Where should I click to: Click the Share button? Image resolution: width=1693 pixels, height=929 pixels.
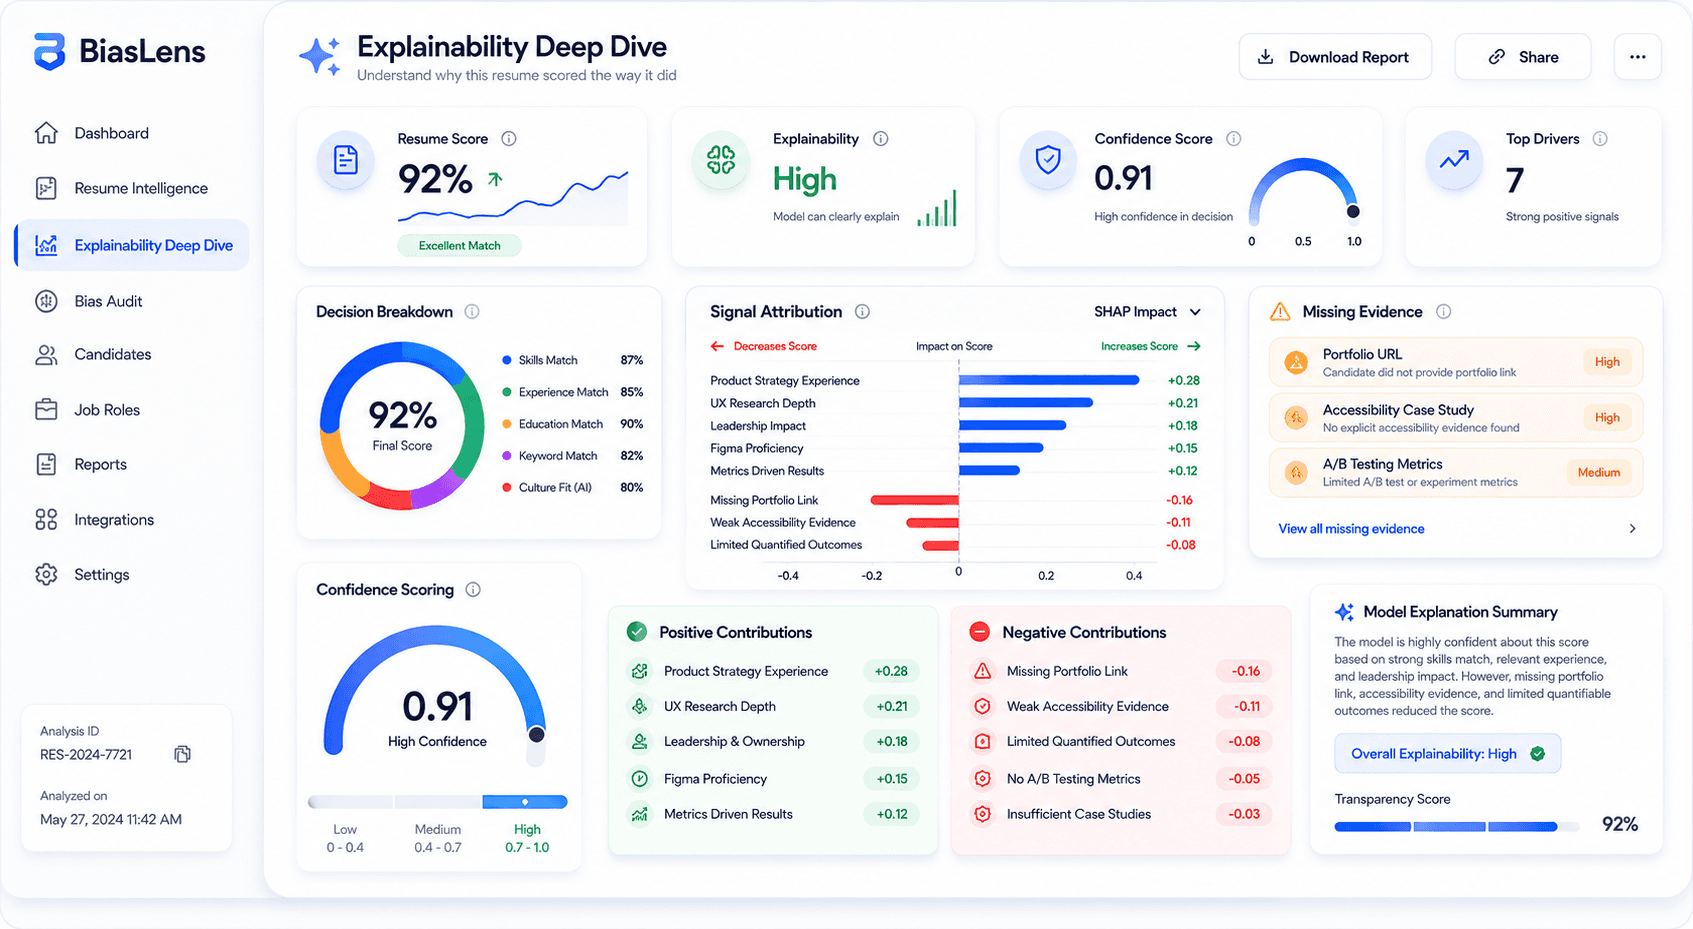pos(1523,57)
